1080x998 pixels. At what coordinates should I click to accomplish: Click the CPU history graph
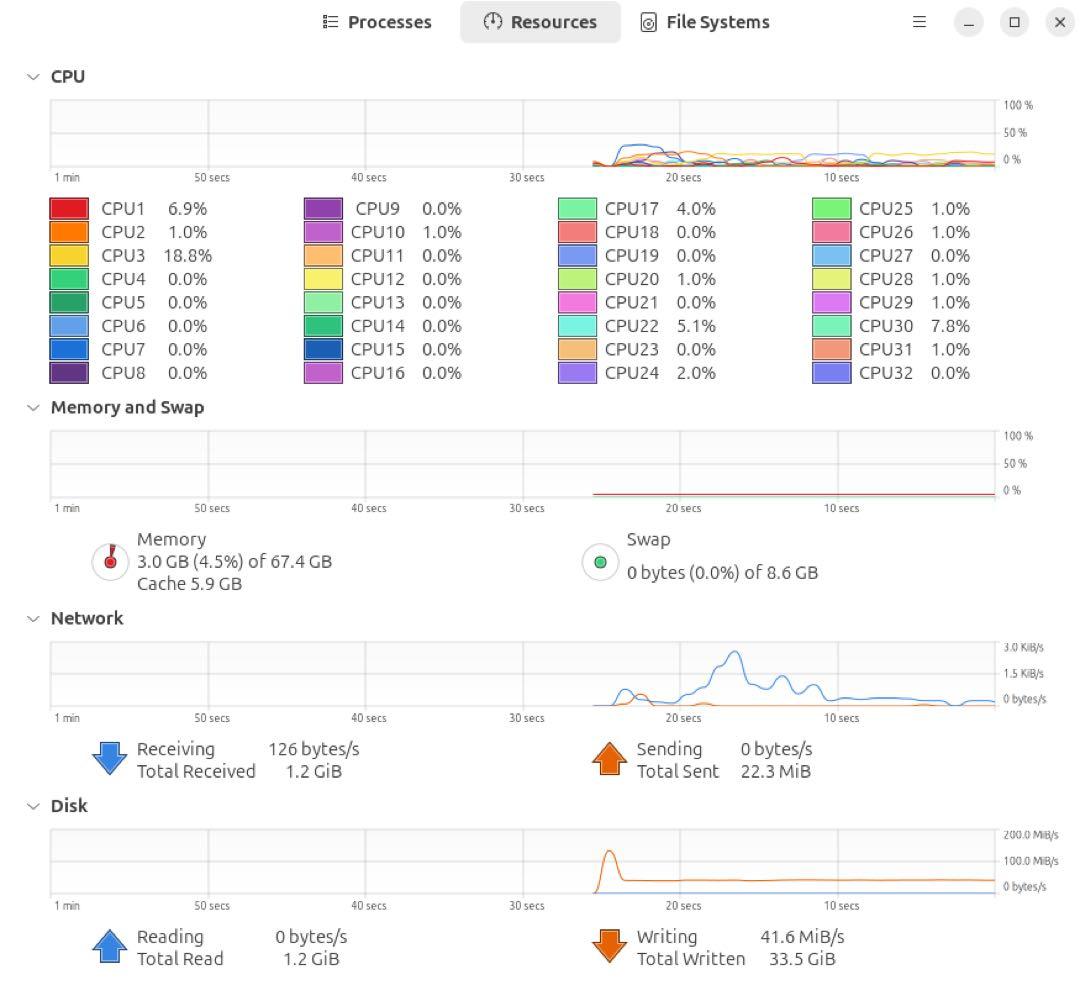(522, 133)
